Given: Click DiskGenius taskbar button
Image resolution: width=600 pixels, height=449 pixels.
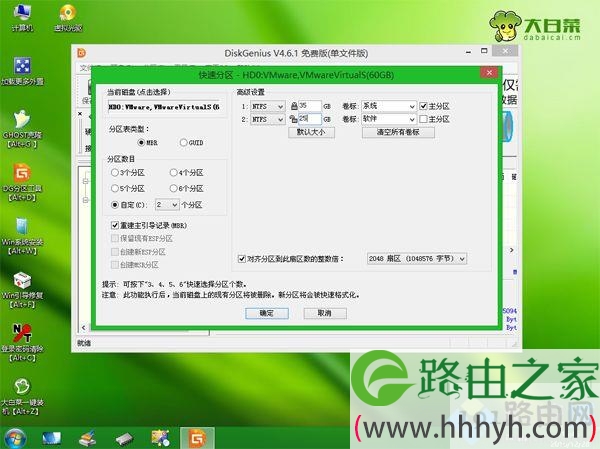Looking at the screenshot, I should (x=197, y=438).
